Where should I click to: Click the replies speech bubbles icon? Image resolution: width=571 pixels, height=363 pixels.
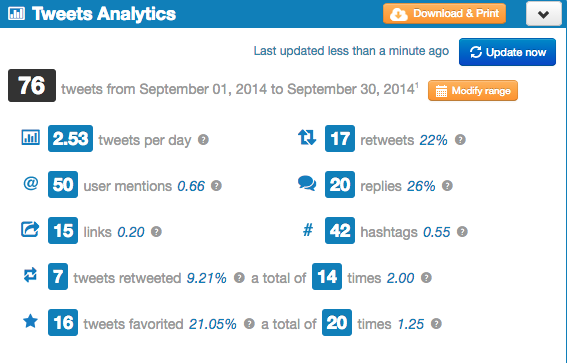(307, 183)
